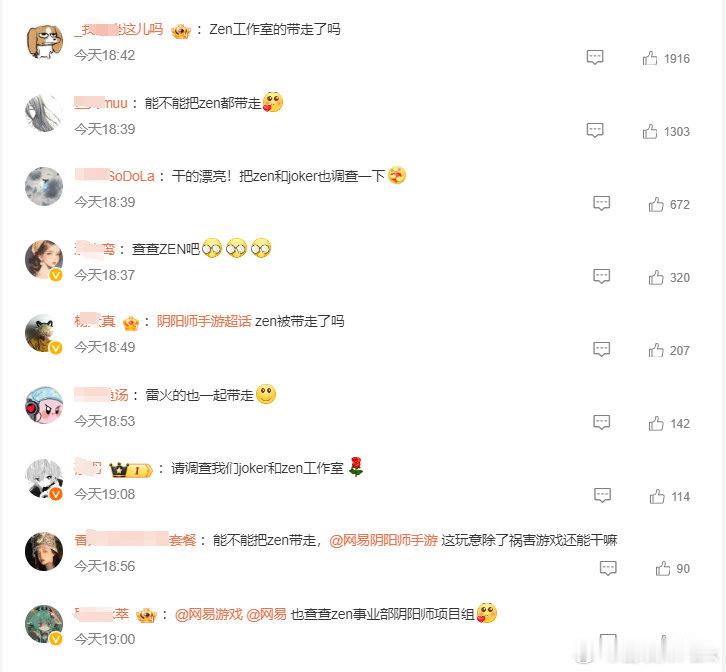The image size is (726, 672).
Task: Open username ending in muu
Action: [x=100, y=102]
